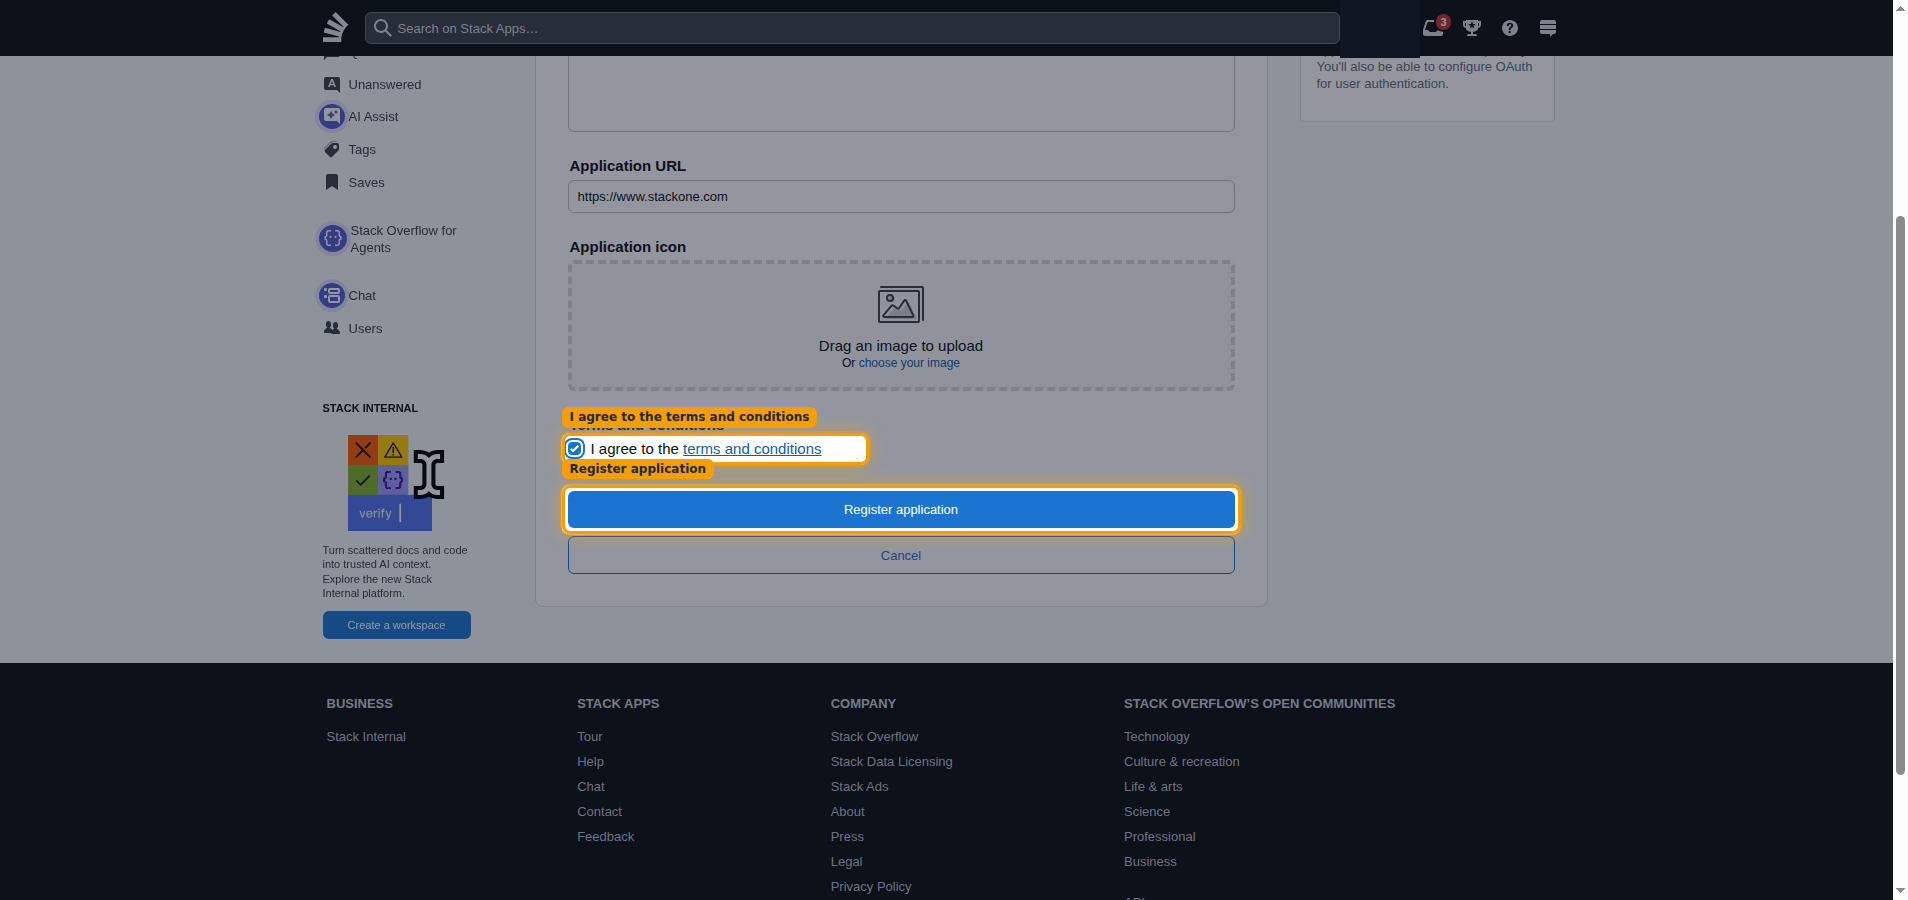
Task: Open the Stack Exchange sites switcher icon
Action: pyautogui.click(x=1548, y=28)
